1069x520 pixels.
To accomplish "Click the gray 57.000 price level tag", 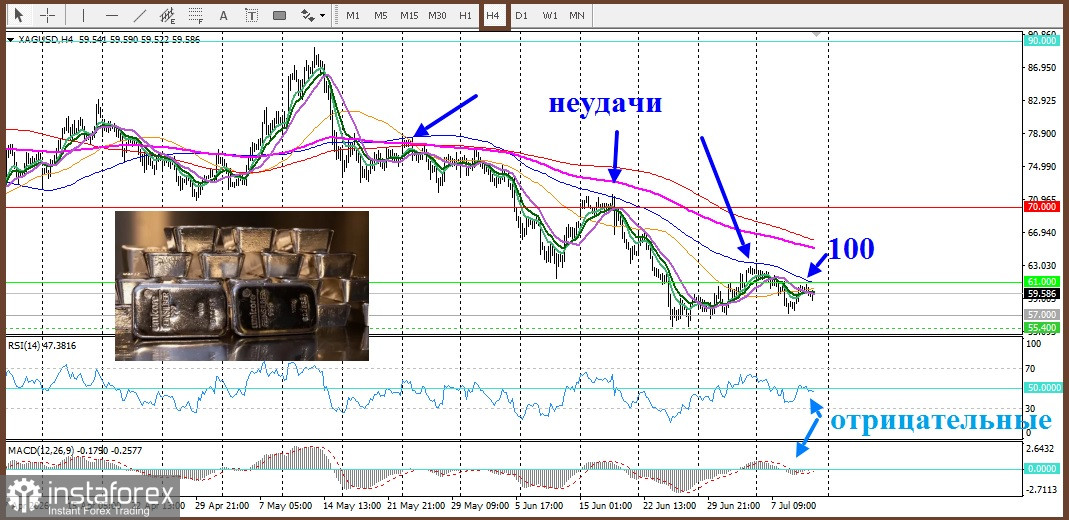I will (x=1042, y=316).
